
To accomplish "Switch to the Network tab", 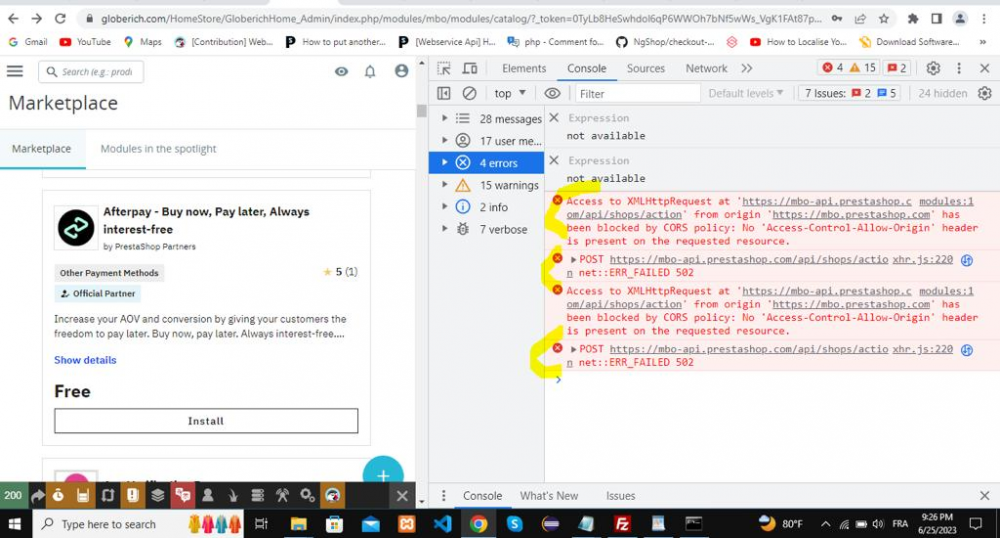I will coord(706,68).
